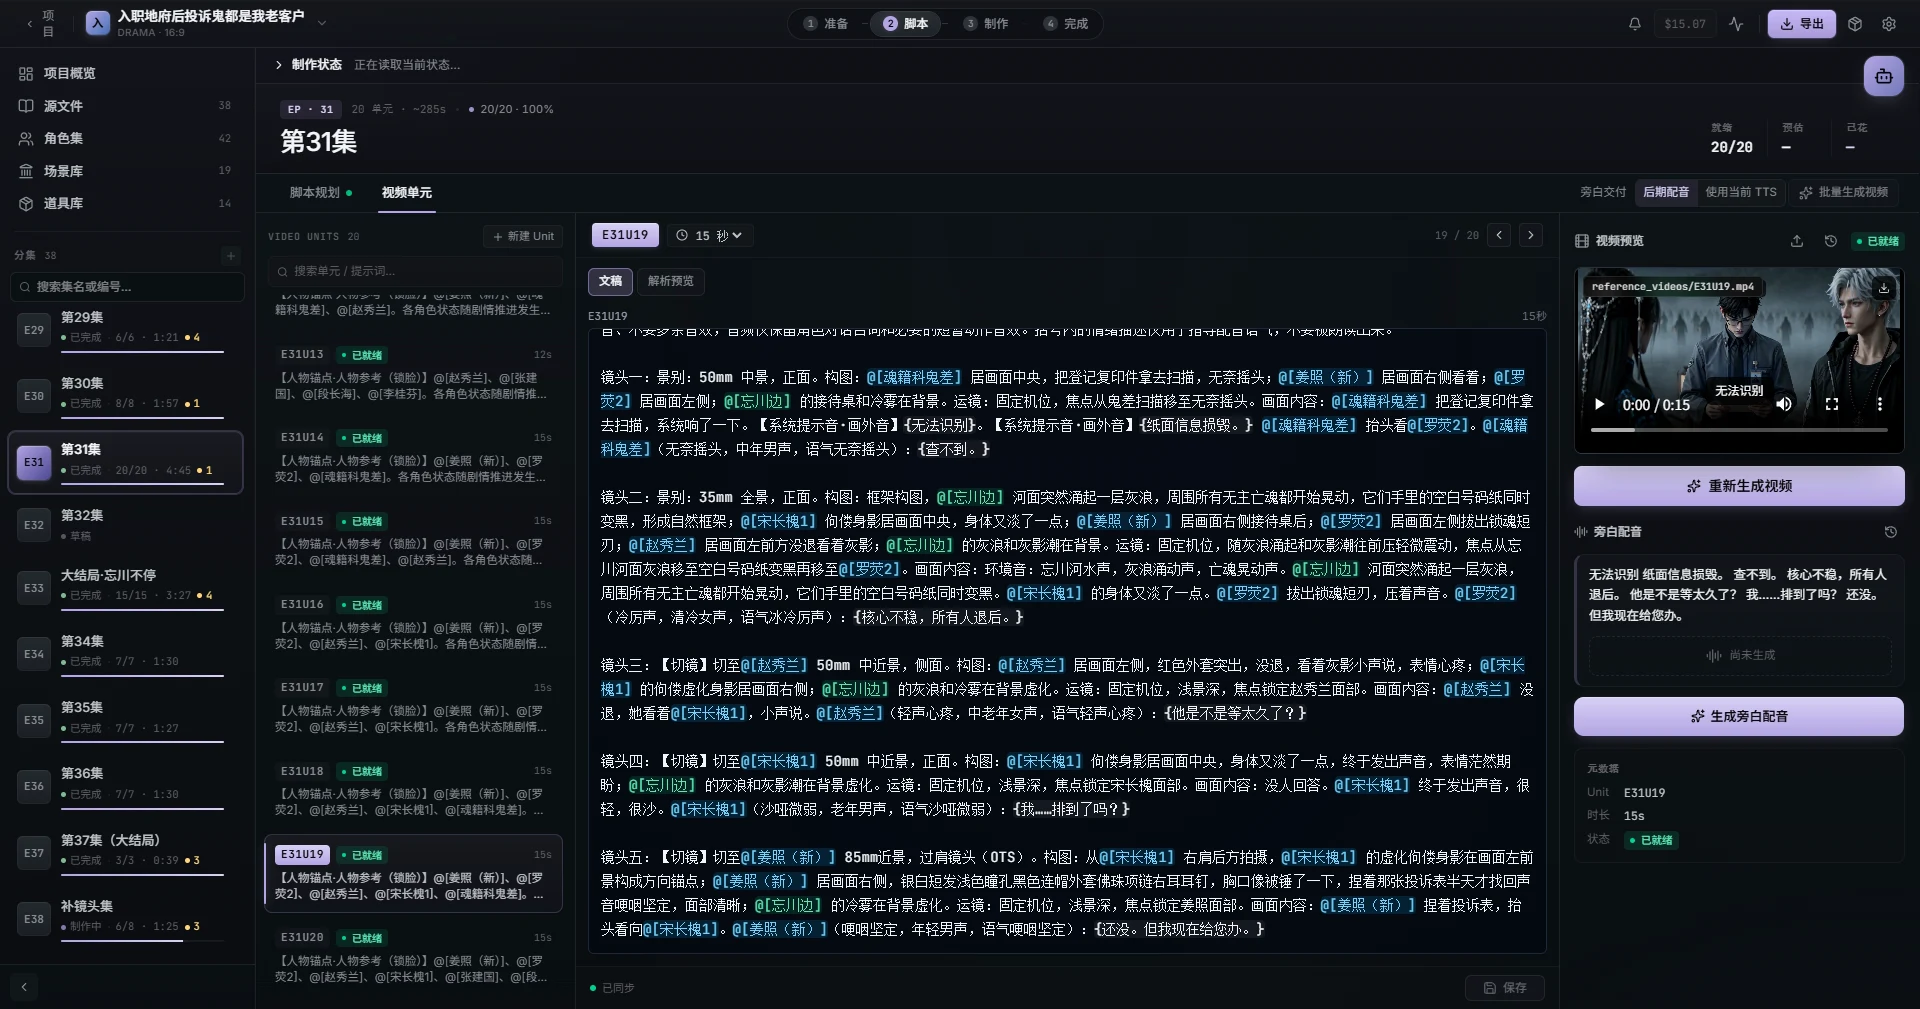The image size is (1920, 1009).
Task: Expand the project name dropdown chevron
Action: click(322, 22)
